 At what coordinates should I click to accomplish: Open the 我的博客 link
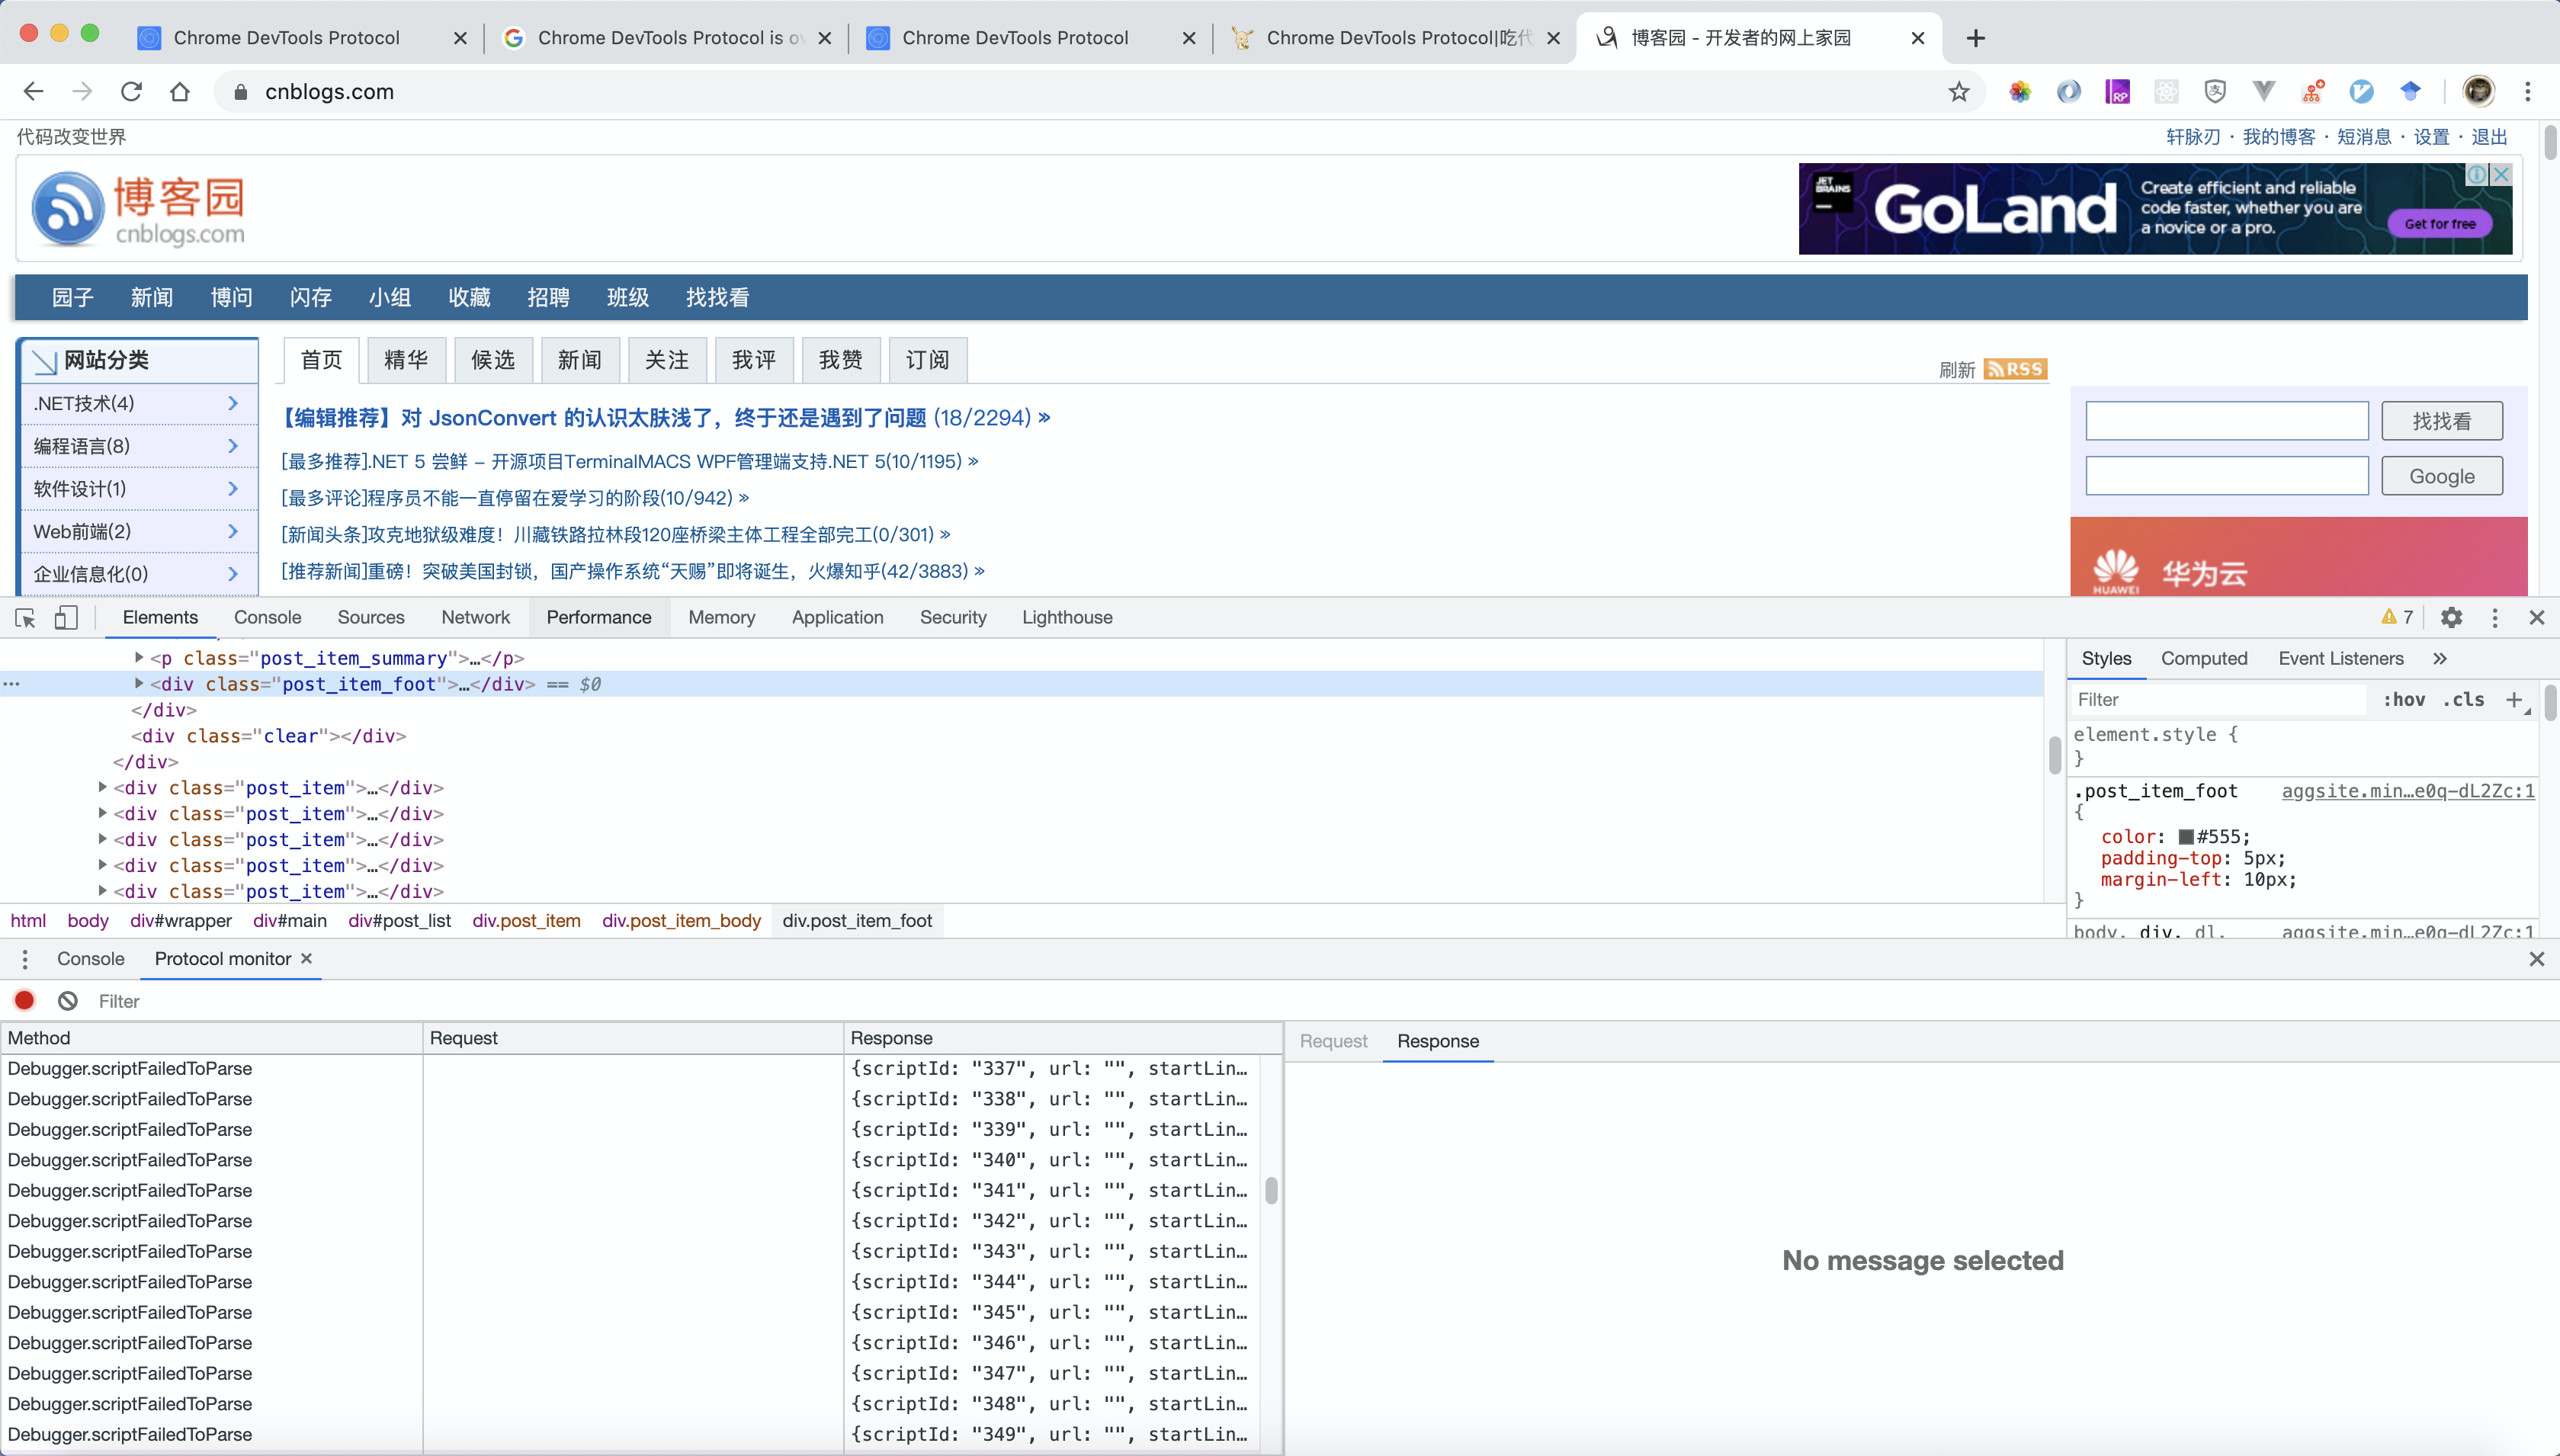pyautogui.click(x=2278, y=137)
